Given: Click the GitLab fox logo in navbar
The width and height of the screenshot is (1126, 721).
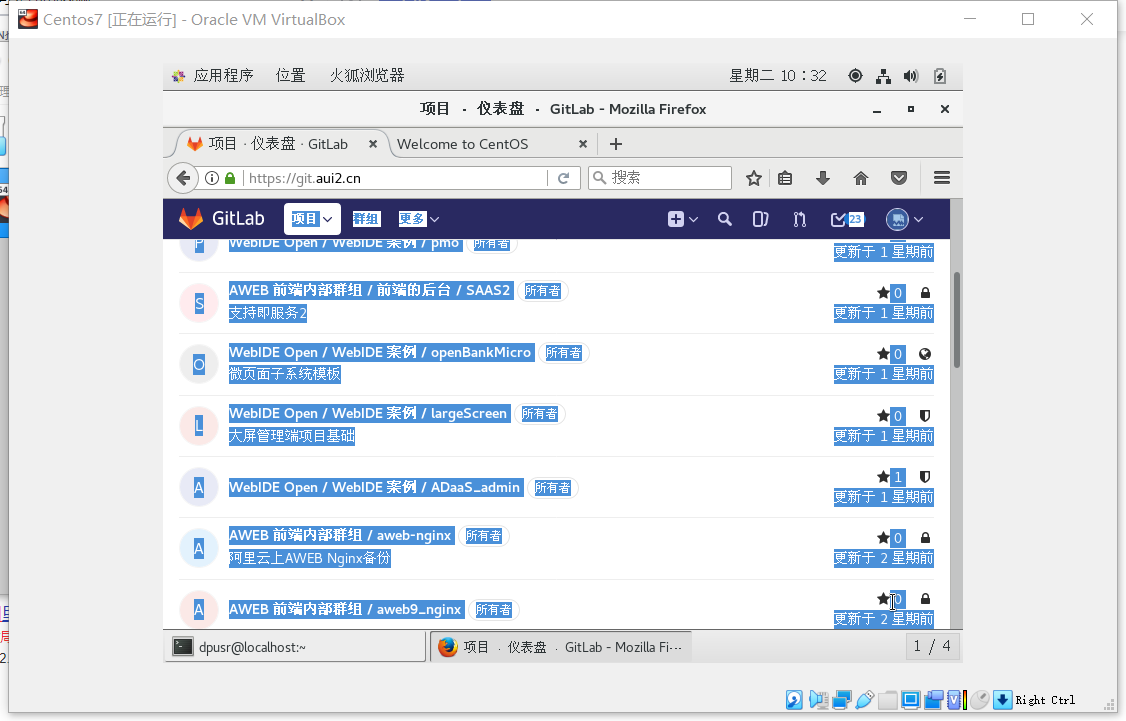Looking at the screenshot, I should [190, 218].
